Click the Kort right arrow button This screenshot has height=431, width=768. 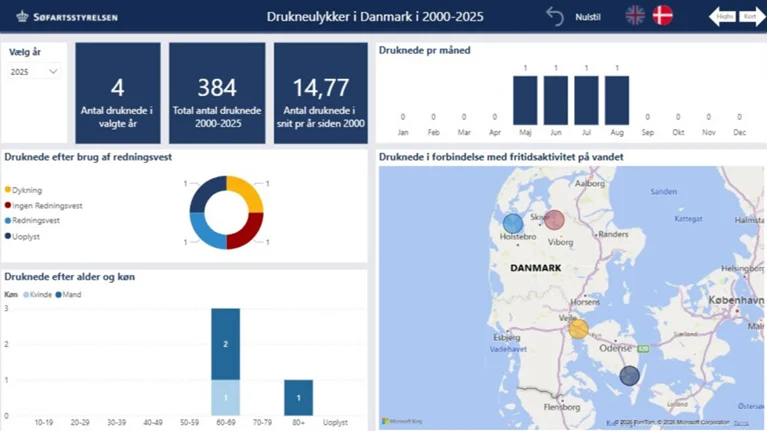click(748, 16)
